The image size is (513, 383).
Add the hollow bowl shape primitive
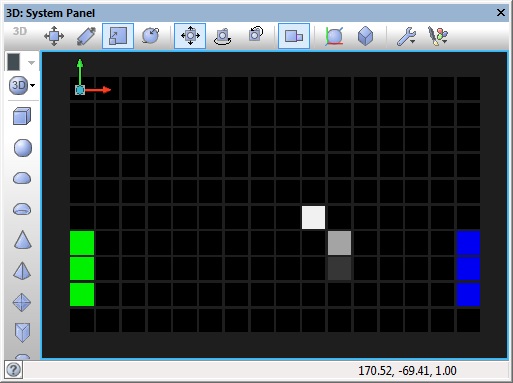tap(22, 209)
